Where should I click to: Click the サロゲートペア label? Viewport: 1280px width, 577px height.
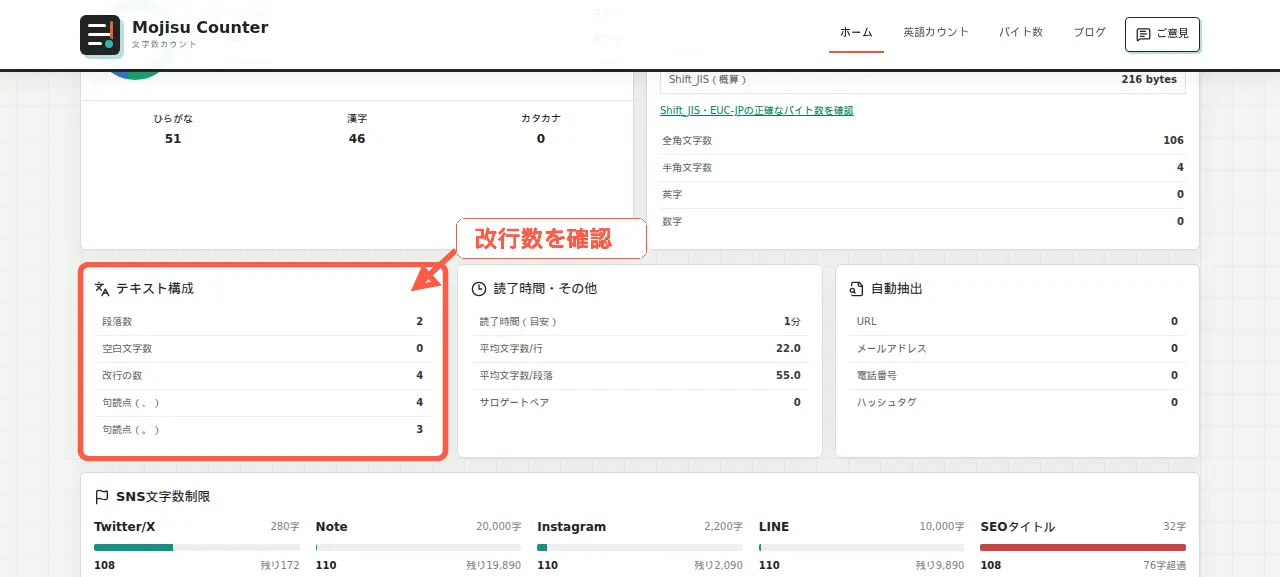point(514,402)
